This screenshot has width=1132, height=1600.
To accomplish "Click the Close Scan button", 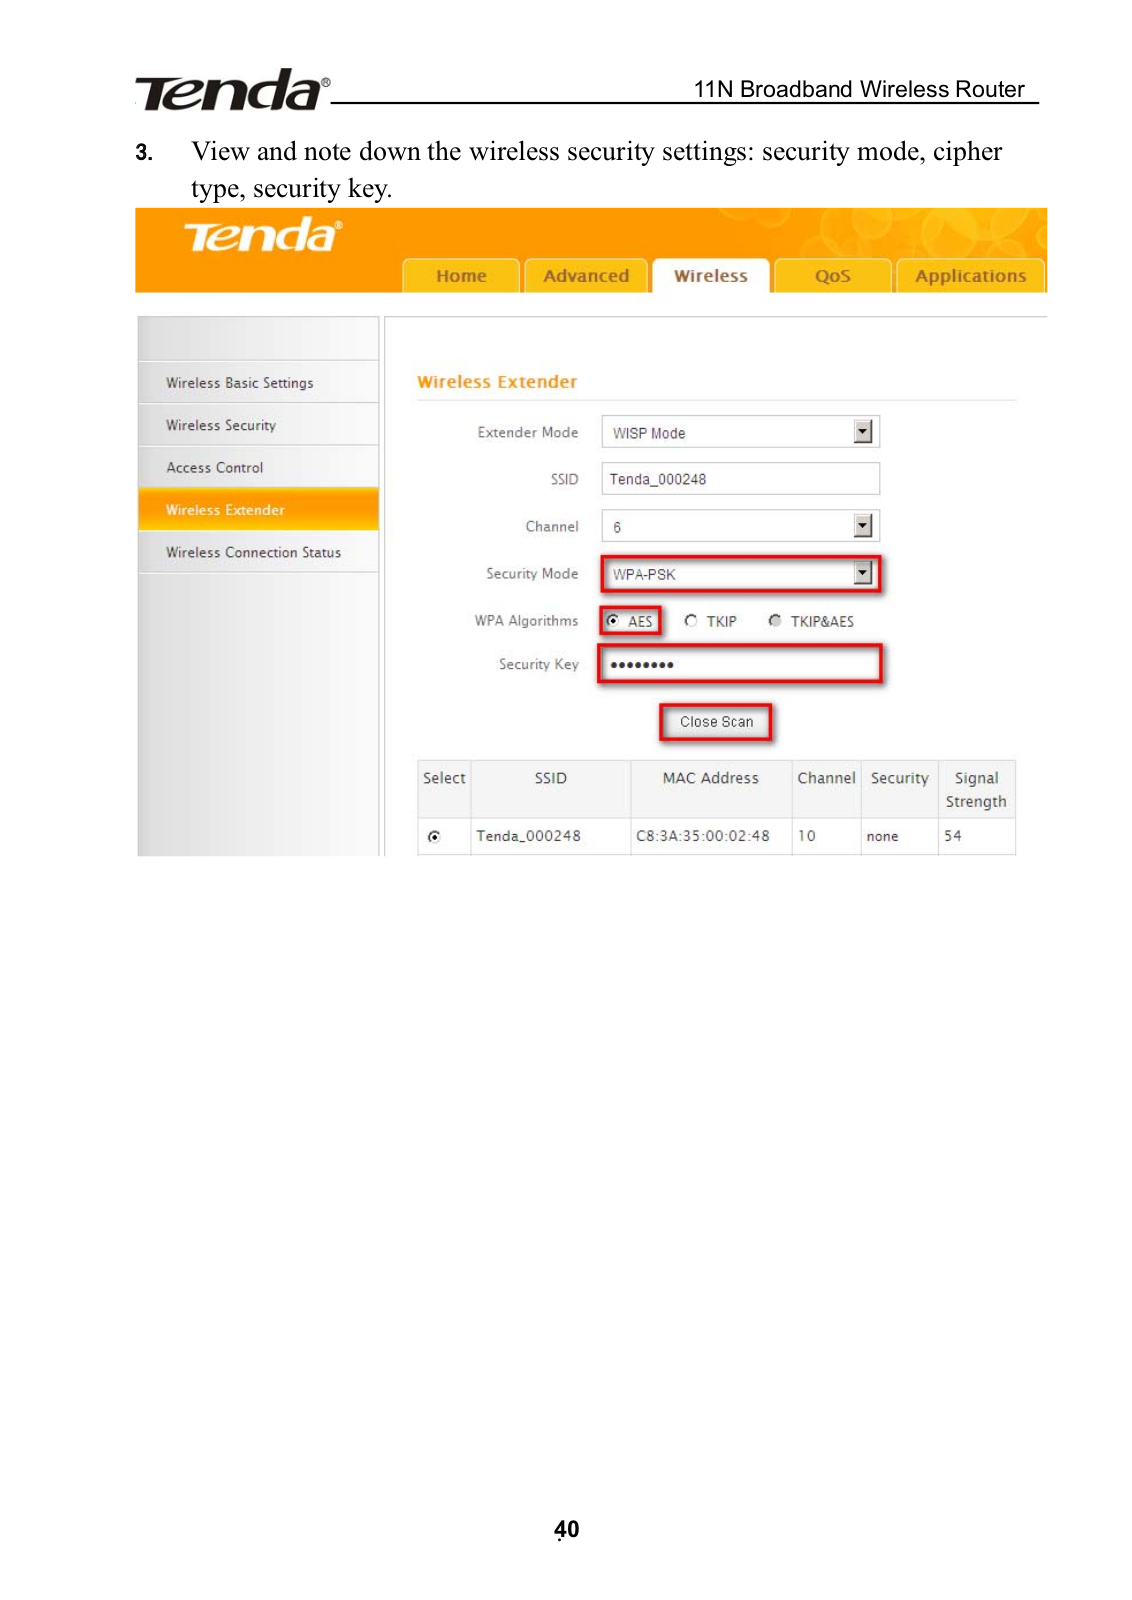I will click(716, 722).
